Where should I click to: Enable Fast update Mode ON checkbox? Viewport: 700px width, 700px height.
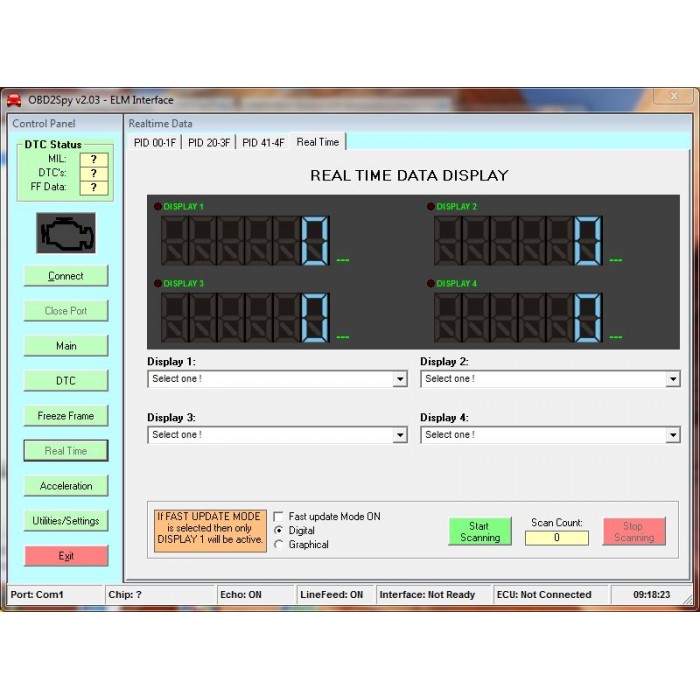(x=279, y=517)
